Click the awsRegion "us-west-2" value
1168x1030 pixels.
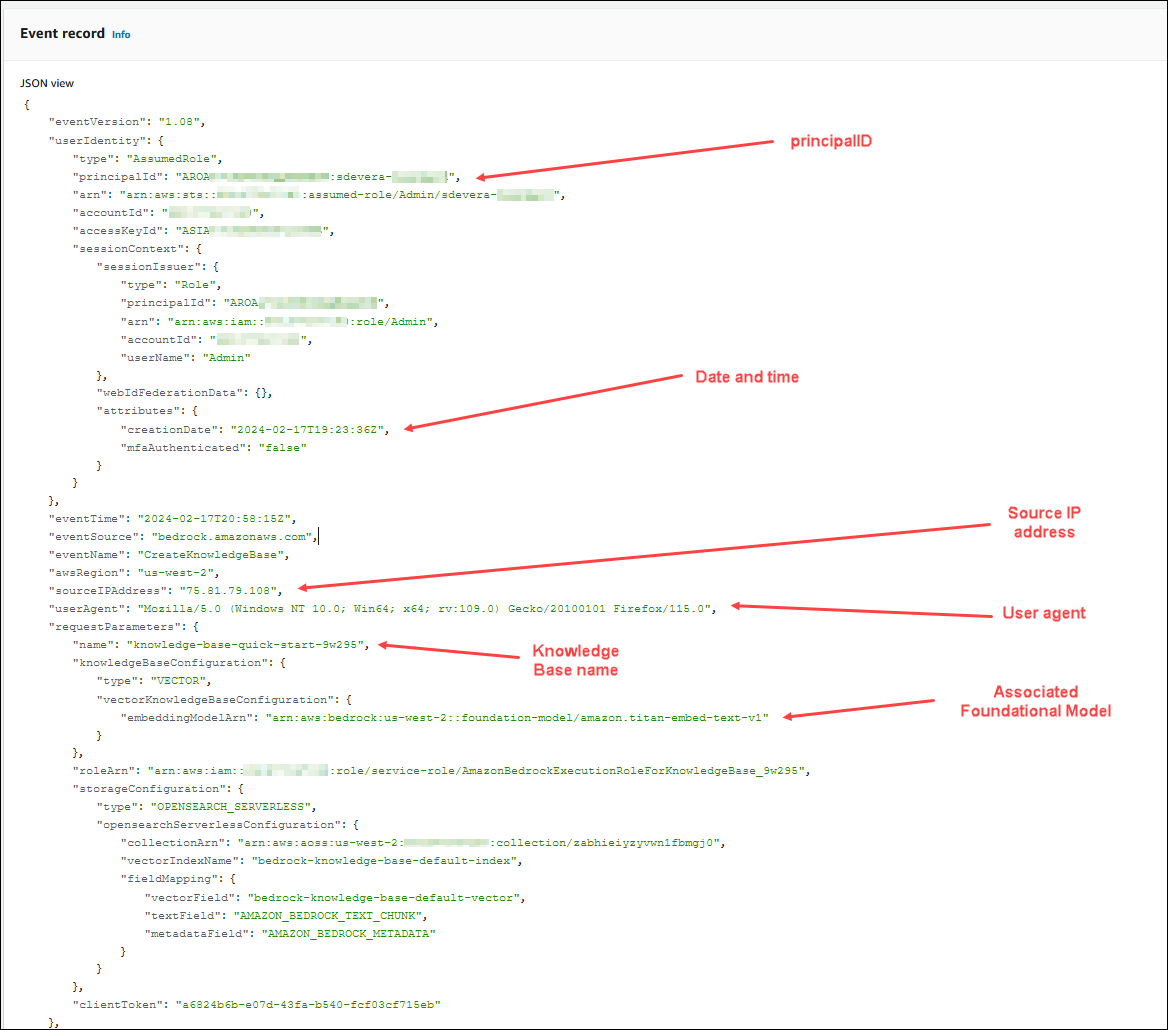point(176,573)
